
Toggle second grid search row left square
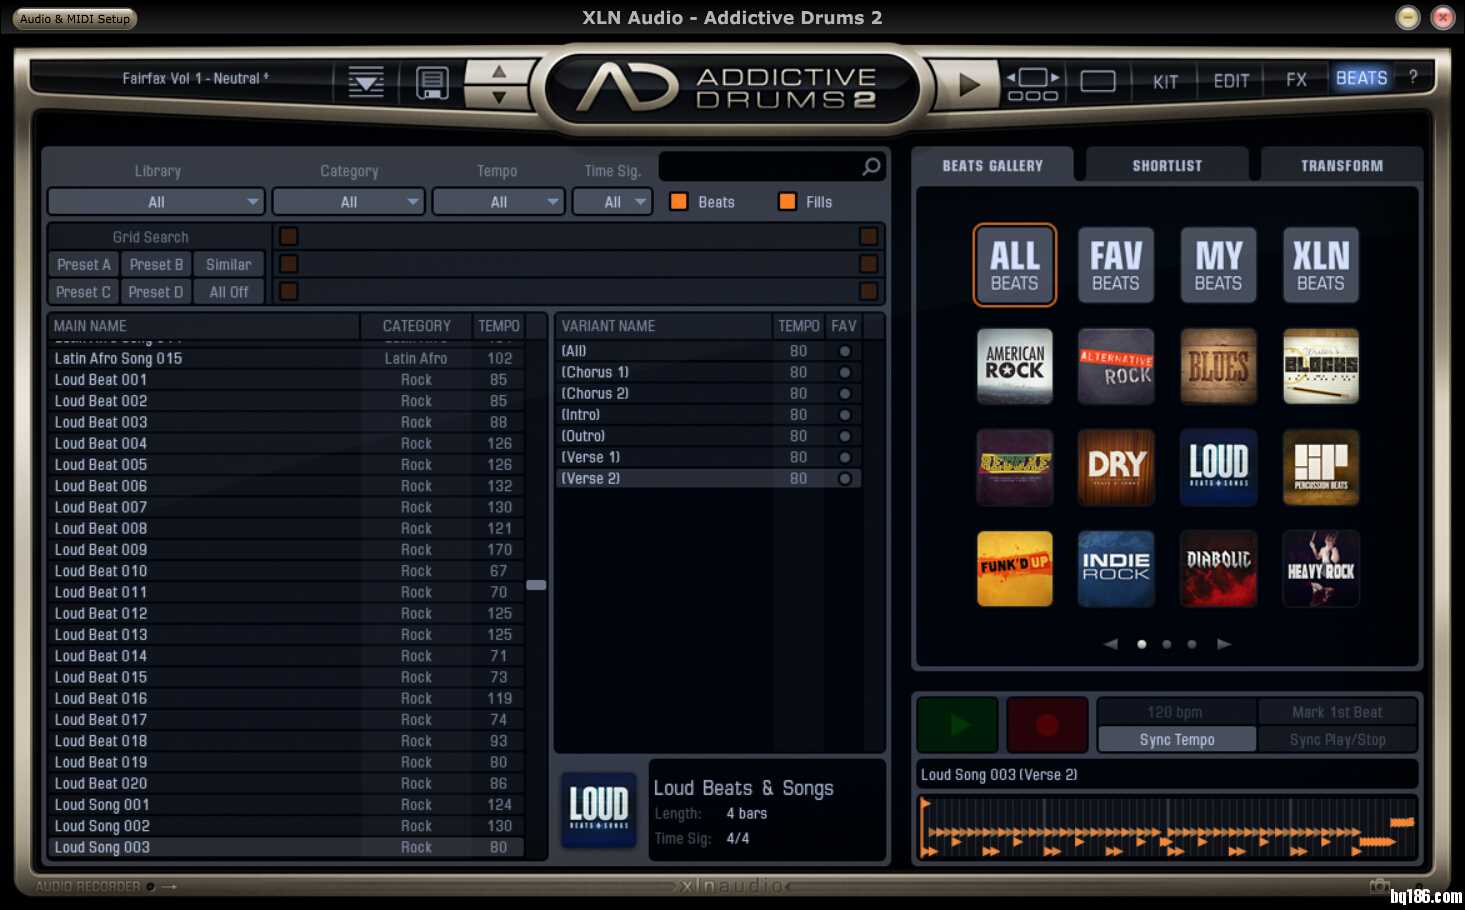pyautogui.click(x=289, y=264)
